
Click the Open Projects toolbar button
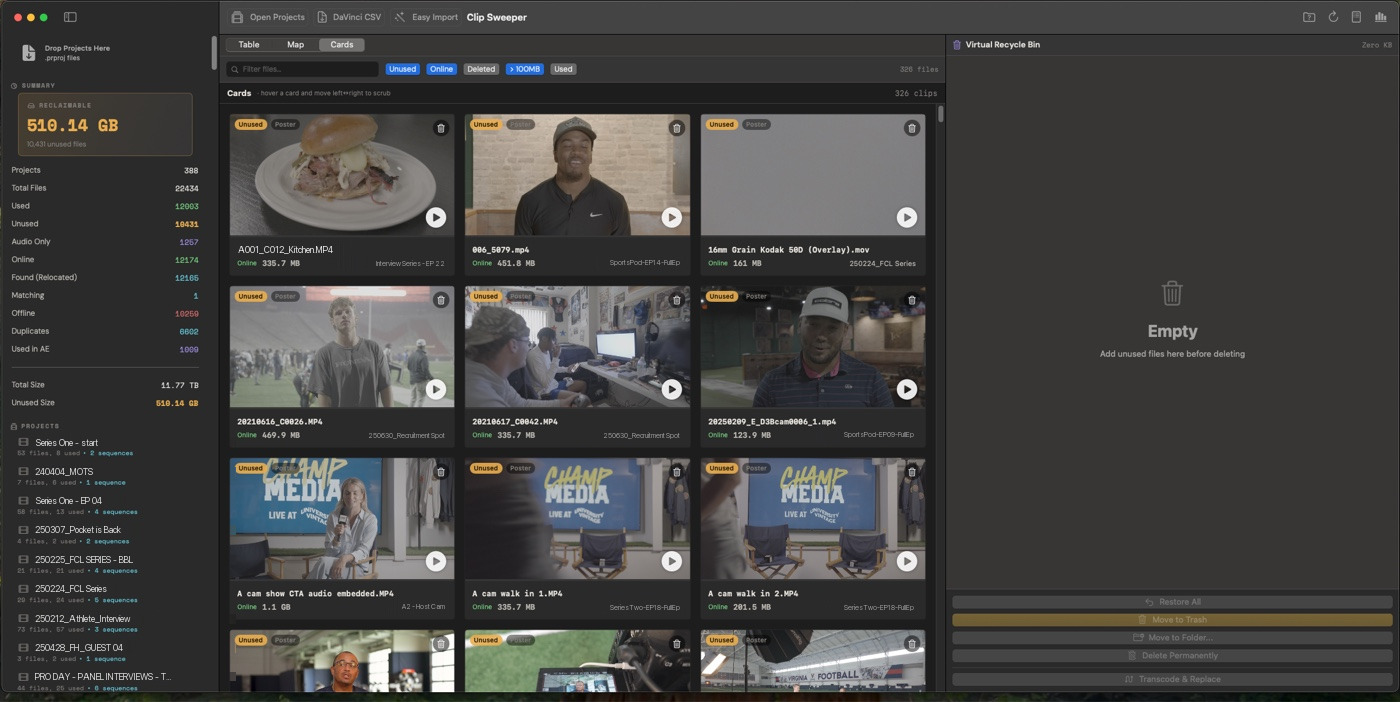click(268, 17)
